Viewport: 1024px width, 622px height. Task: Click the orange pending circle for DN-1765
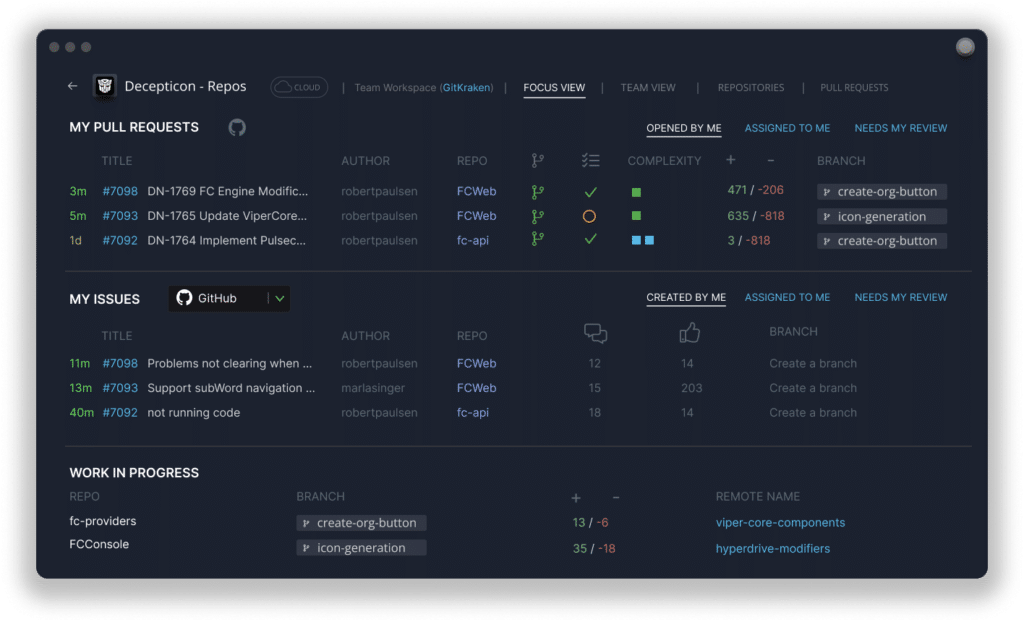(589, 216)
